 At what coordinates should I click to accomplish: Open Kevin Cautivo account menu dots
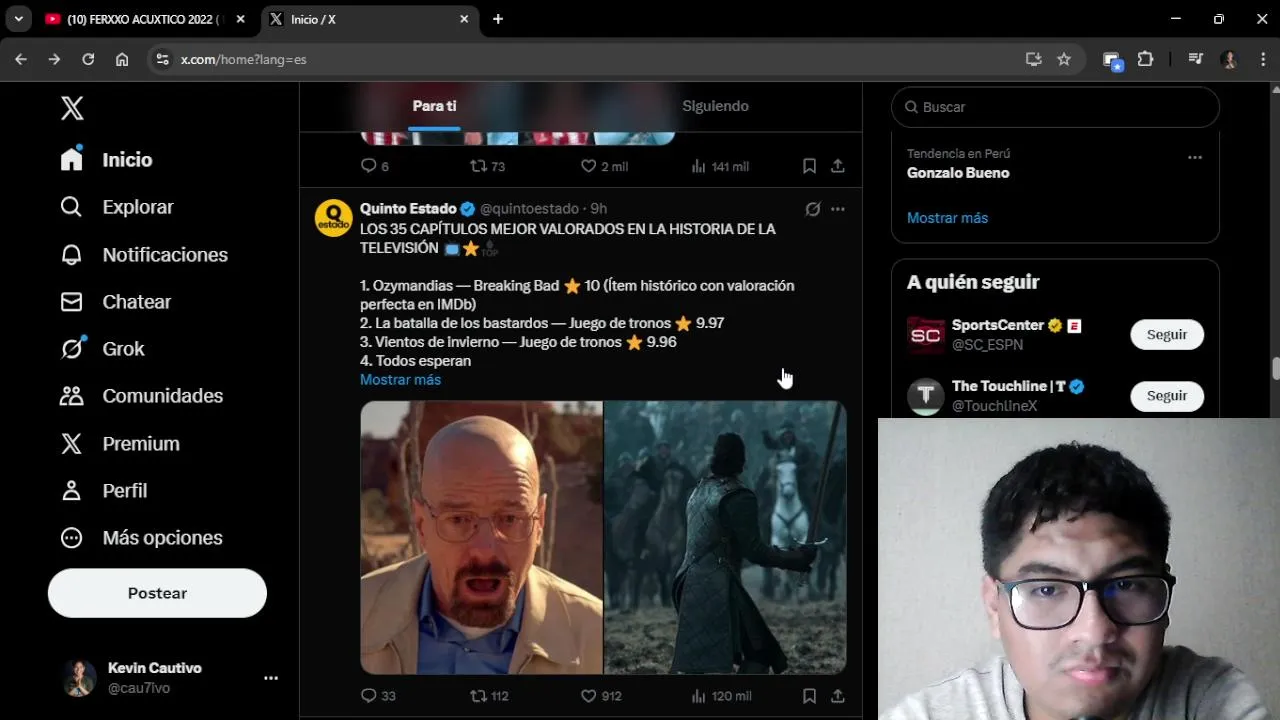pos(271,678)
